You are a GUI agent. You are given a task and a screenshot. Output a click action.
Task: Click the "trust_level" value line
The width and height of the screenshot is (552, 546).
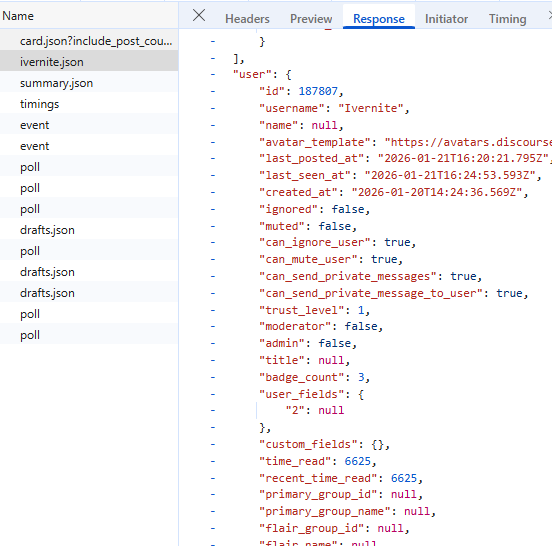click(x=314, y=310)
